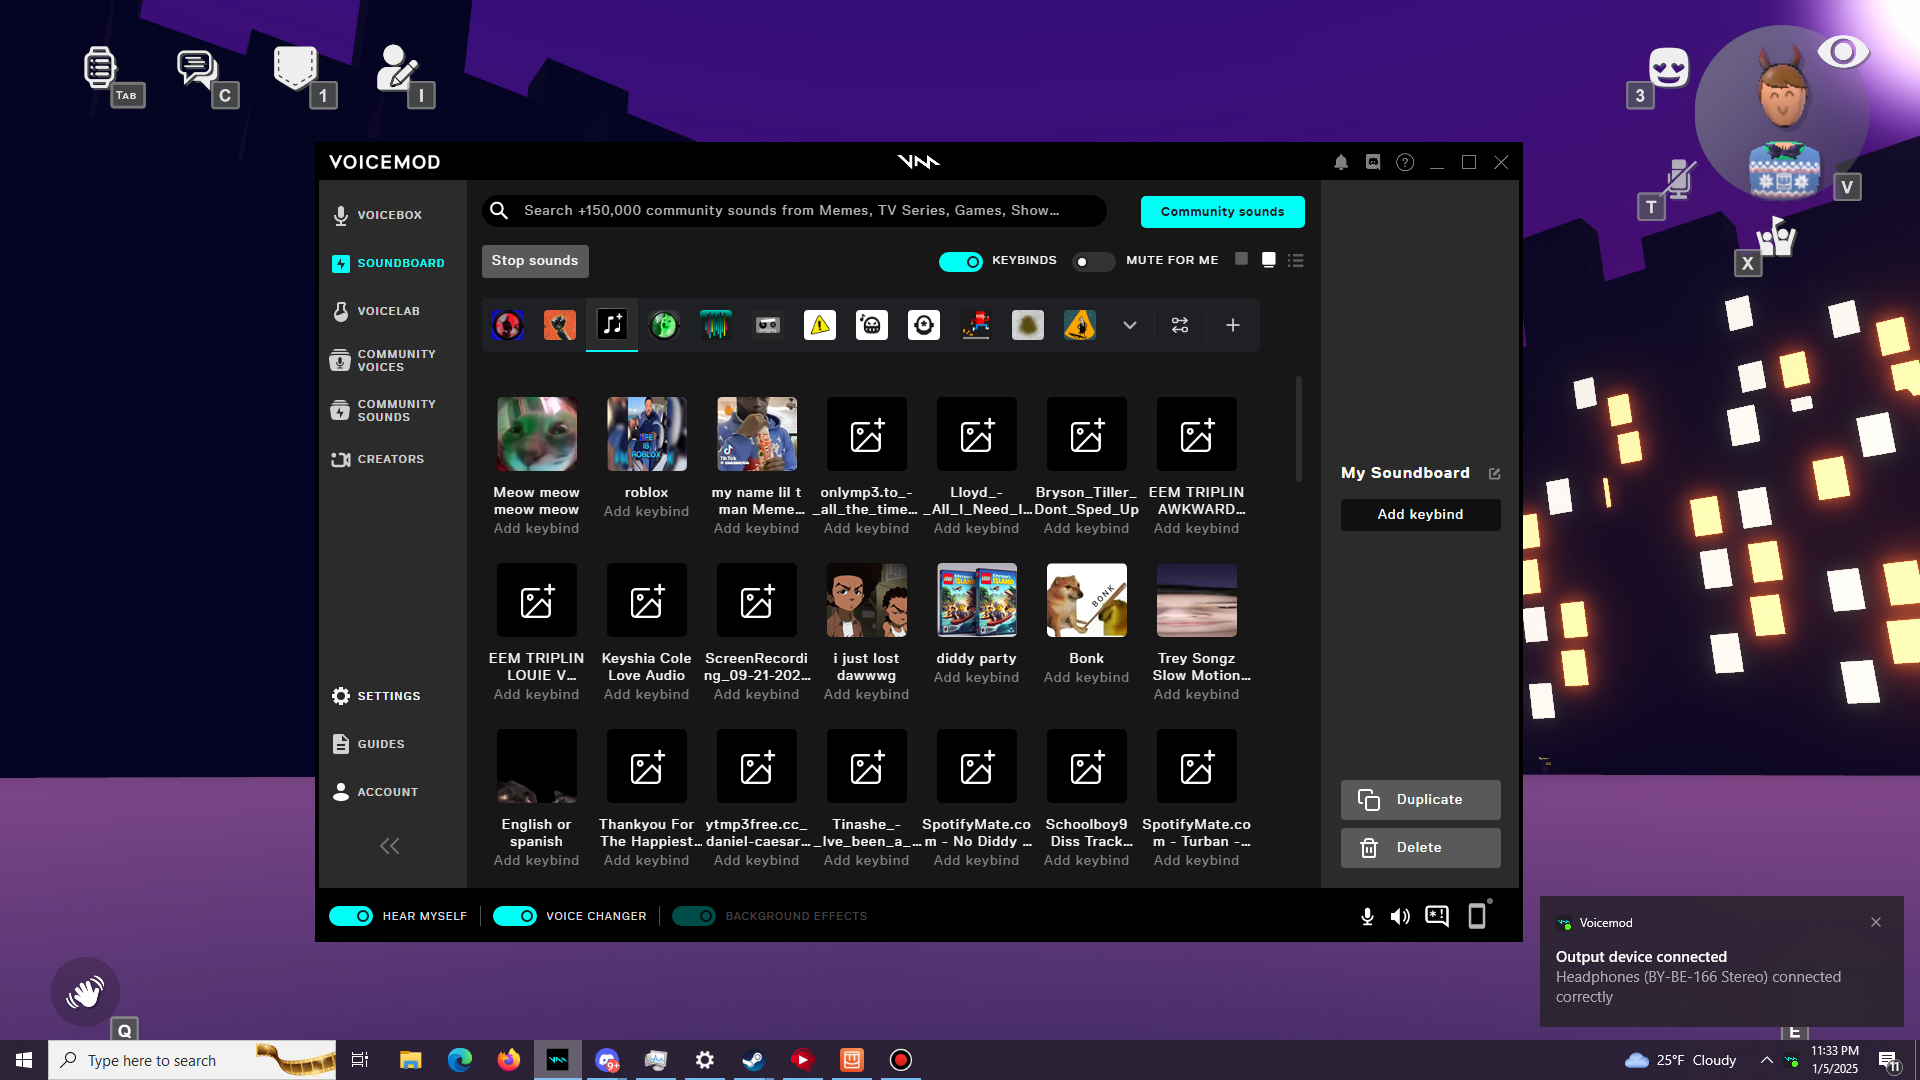Image resolution: width=1920 pixels, height=1080 pixels.
Task: Enable the Mute For Me switch
Action: (x=1093, y=261)
